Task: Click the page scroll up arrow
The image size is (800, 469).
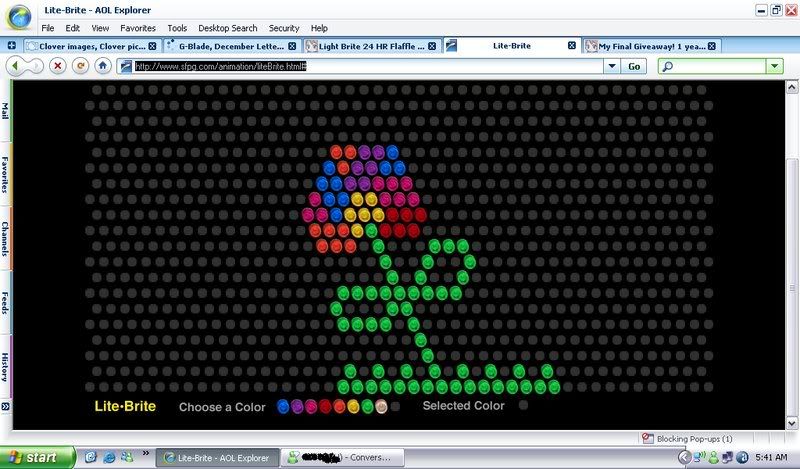Action: [792, 87]
